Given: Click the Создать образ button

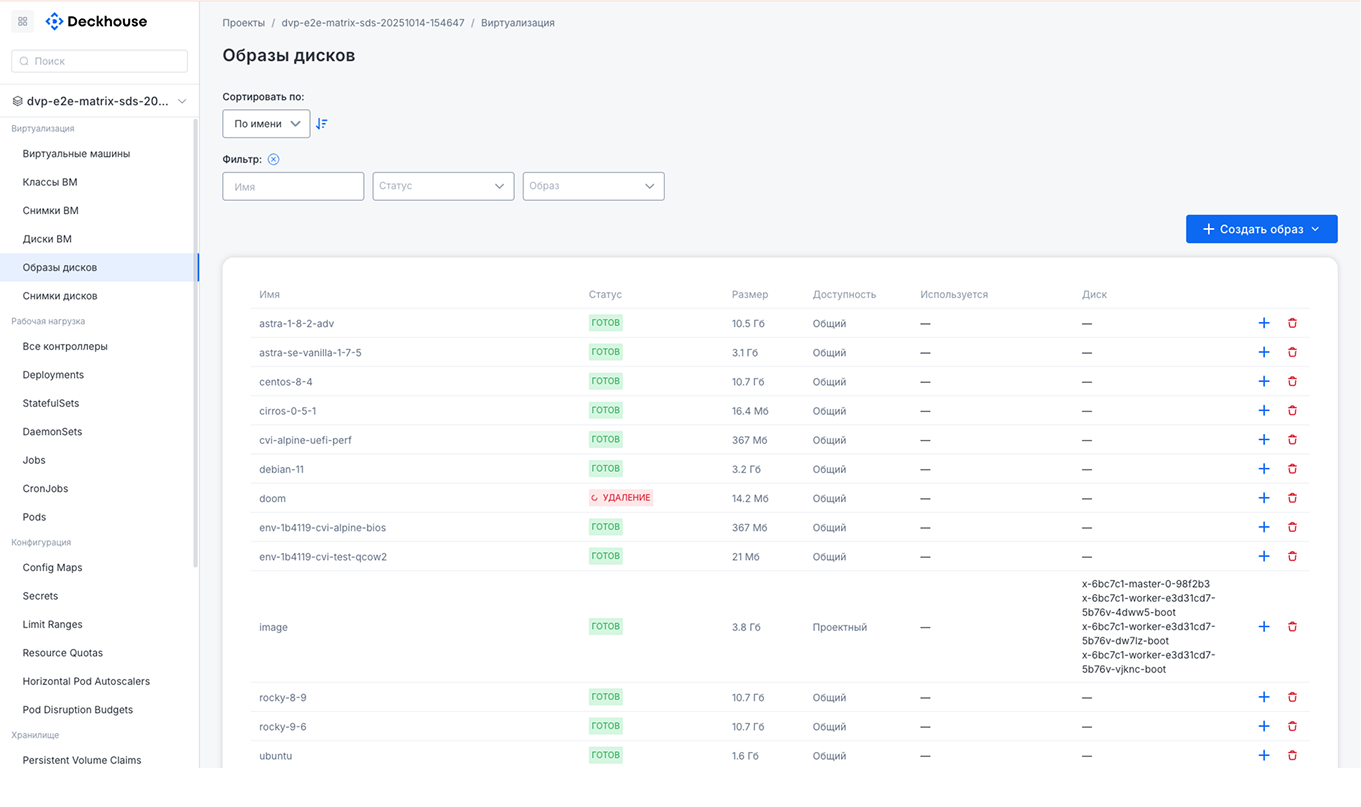Looking at the screenshot, I should point(1261,229).
